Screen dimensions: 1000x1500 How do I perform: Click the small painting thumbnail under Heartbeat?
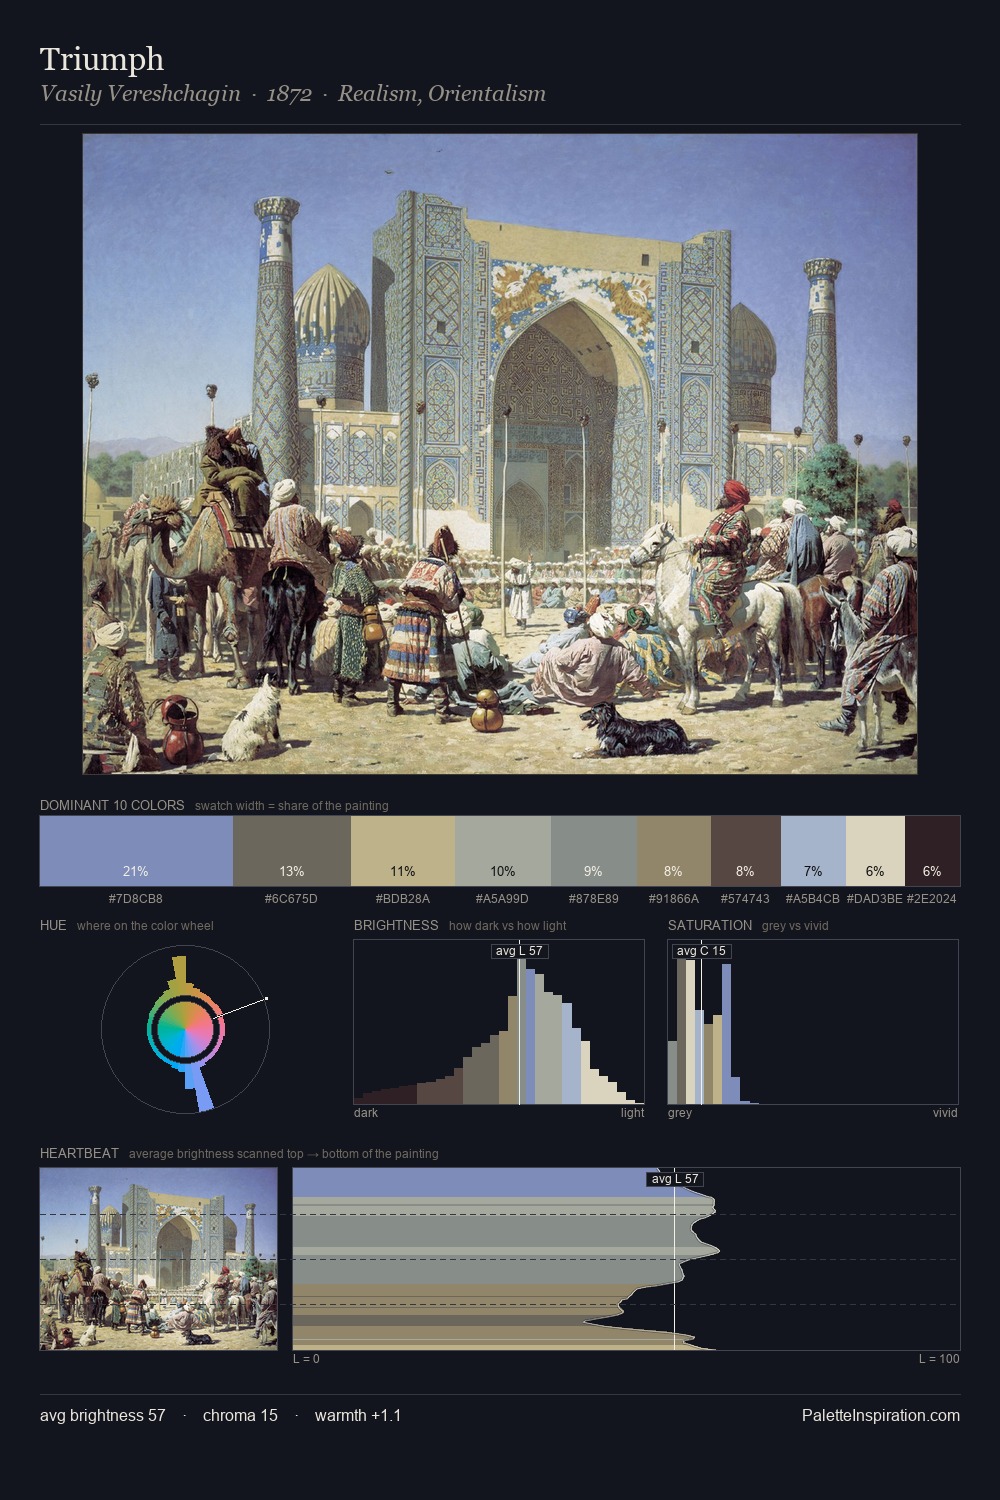[x=159, y=1259]
